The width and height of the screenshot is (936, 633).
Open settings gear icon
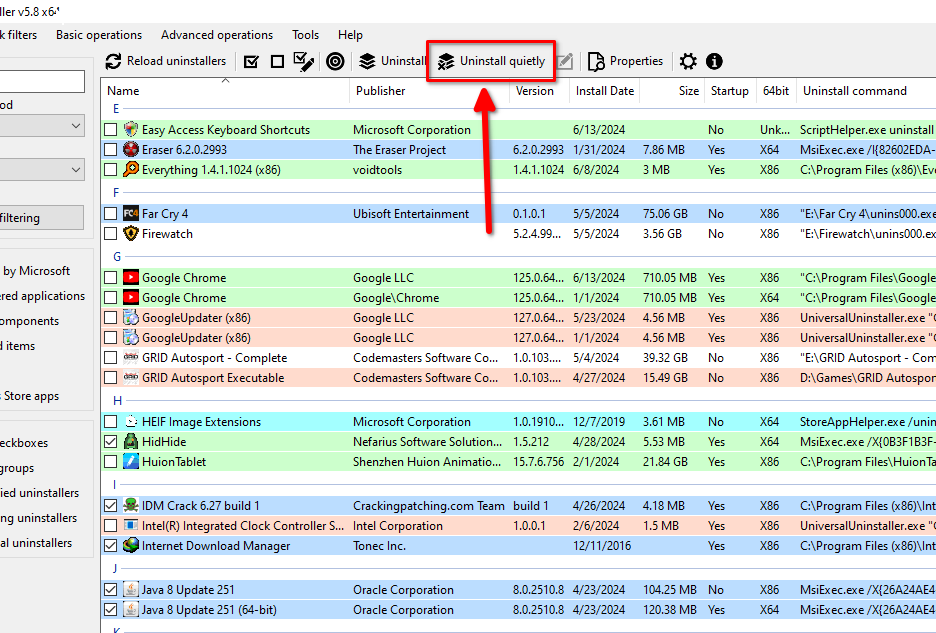[688, 61]
